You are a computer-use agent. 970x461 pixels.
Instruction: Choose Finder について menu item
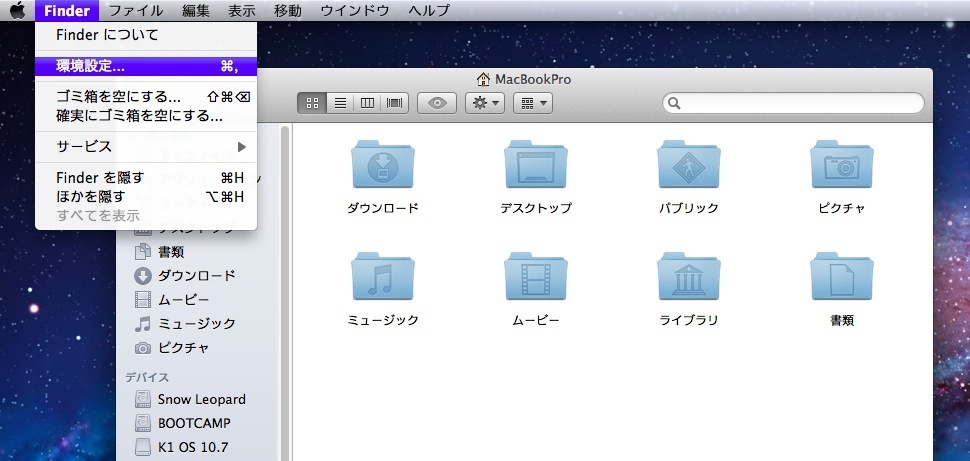[107, 35]
